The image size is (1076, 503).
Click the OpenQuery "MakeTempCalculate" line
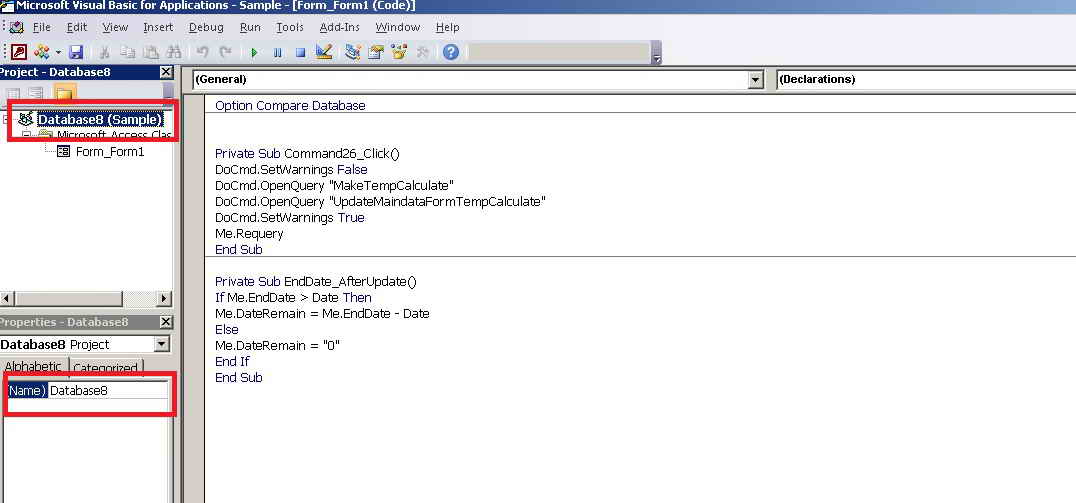[335, 185]
